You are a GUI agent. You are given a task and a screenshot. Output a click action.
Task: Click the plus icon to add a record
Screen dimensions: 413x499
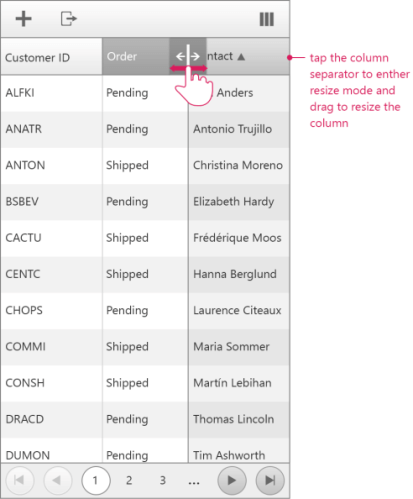[x=23, y=19]
